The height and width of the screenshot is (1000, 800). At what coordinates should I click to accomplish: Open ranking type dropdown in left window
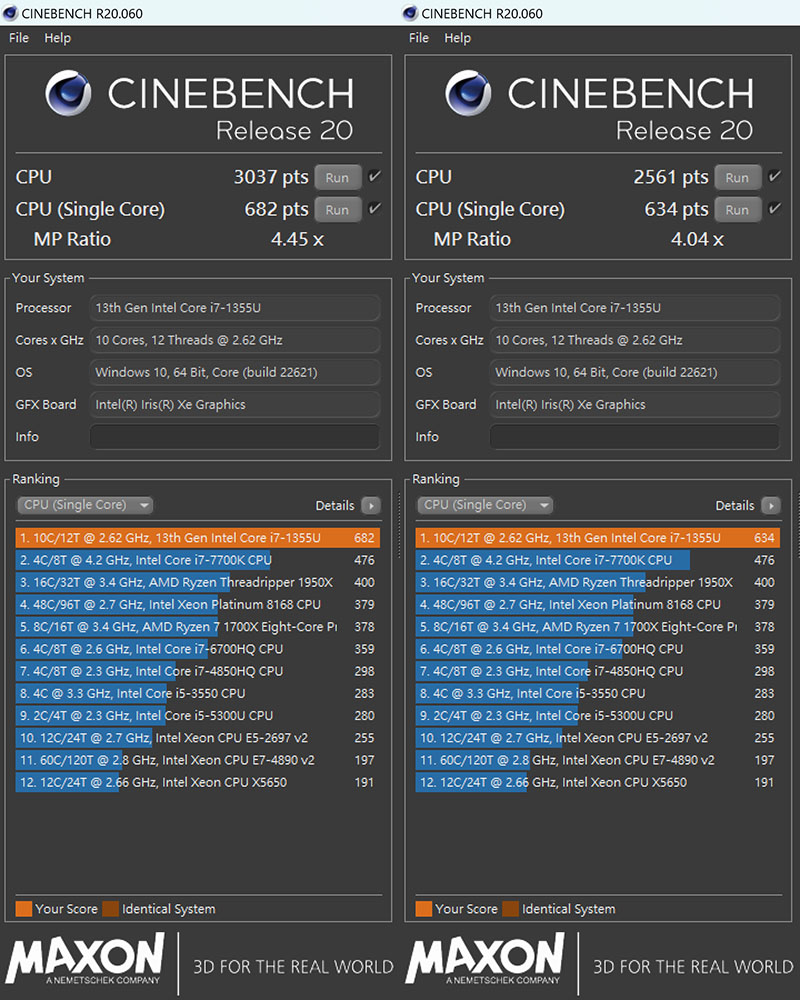tap(84, 505)
